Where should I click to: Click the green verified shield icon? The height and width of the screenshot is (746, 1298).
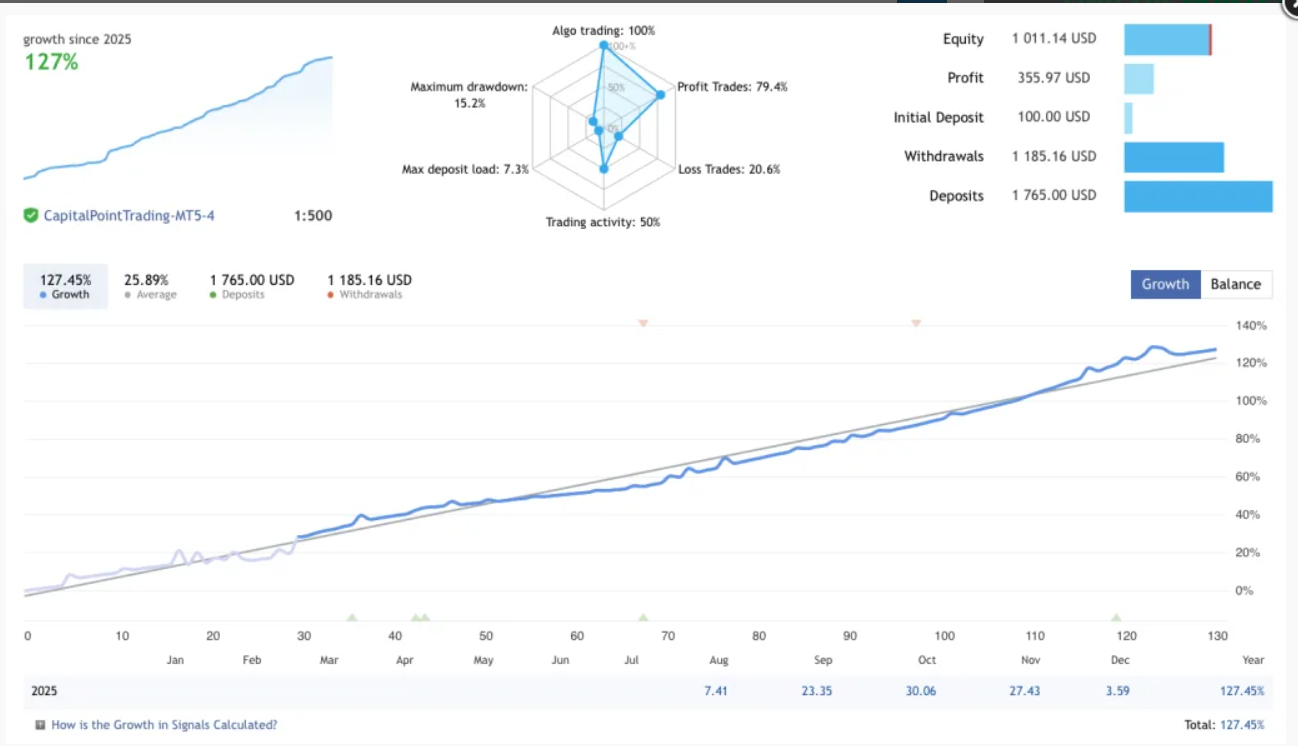[31, 215]
